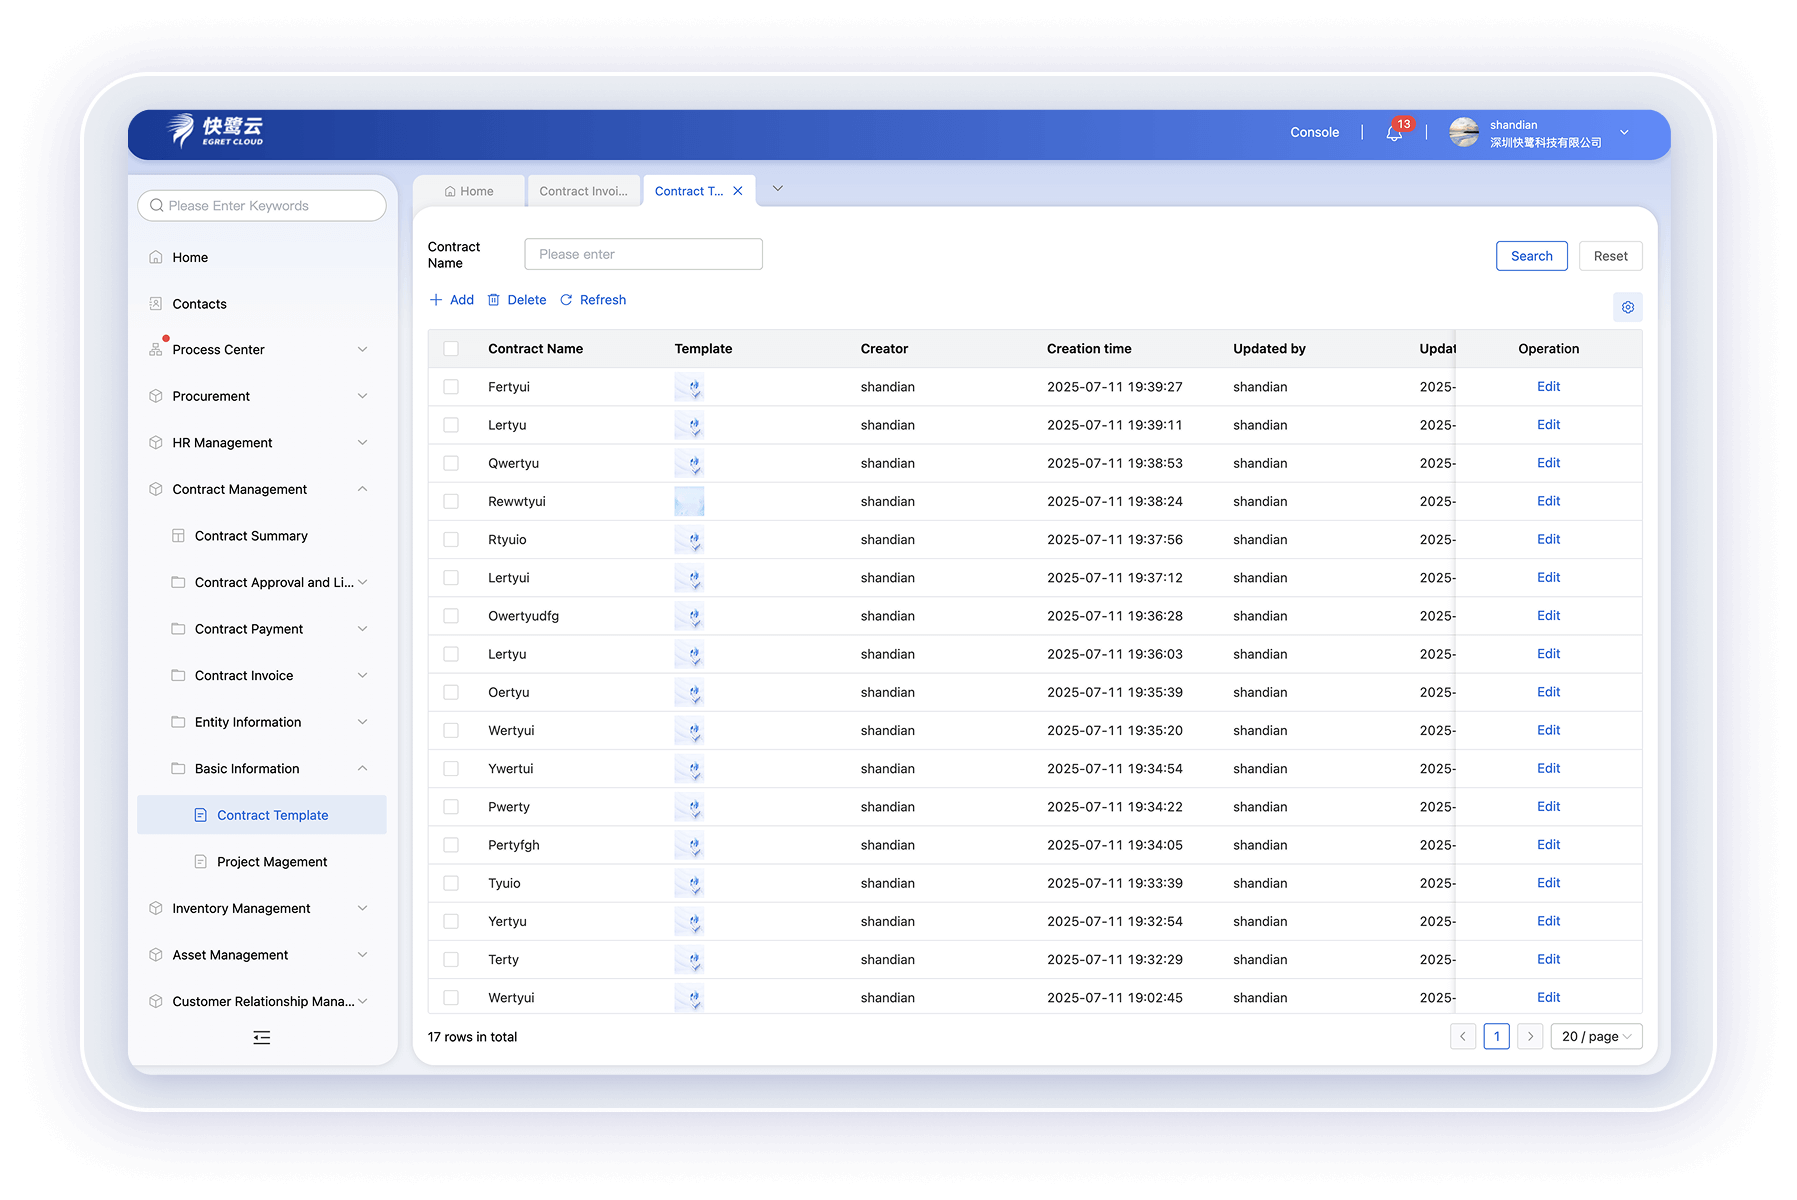Image resolution: width=1797 pixels, height=1200 pixels.
Task: Tick the select-all checkbox in table header
Action: pyautogui.click(x=451, y=349)
